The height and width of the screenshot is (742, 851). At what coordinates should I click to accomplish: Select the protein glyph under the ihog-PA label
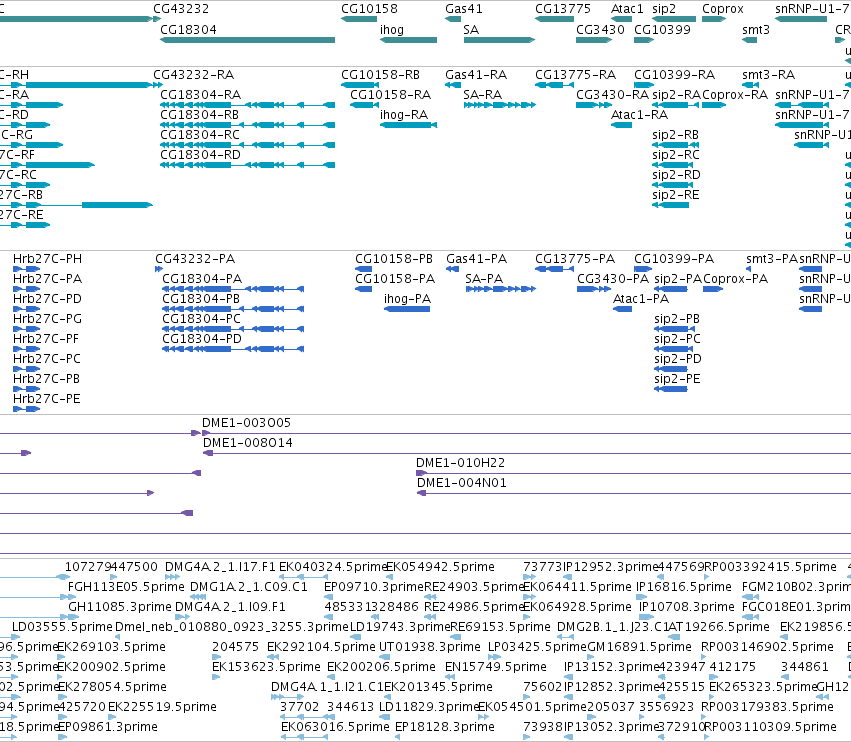pyautogui.click(x=407, y=309)
